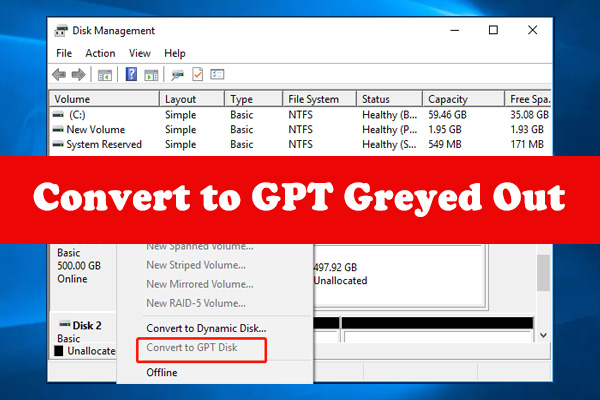Click the drive icon beside System Reserved

click(x=58, y=144)
